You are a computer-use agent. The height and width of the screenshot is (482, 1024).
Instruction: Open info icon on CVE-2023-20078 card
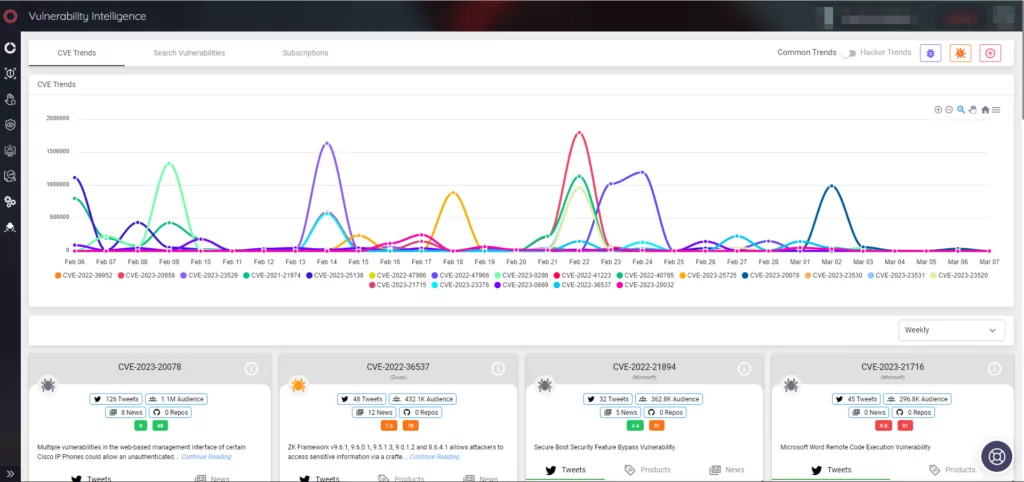[251, 369]
